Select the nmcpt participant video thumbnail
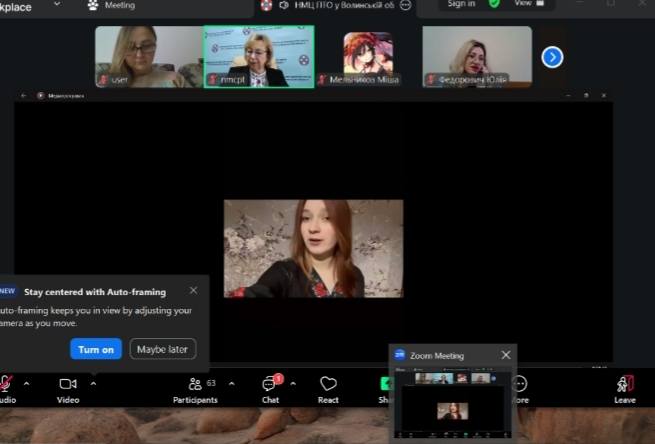This screenshot has width=655, height=444. point(259,57)
